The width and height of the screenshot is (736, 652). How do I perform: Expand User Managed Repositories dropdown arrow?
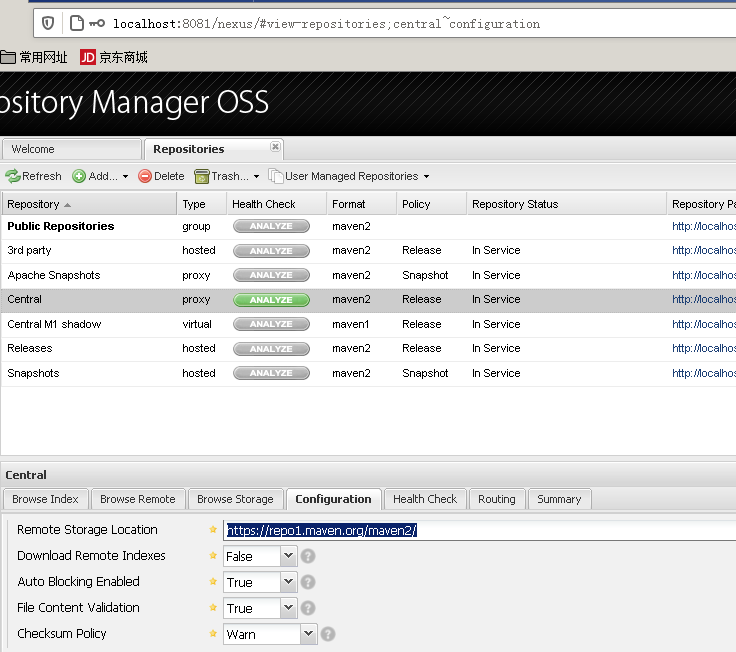pos(426,176)
